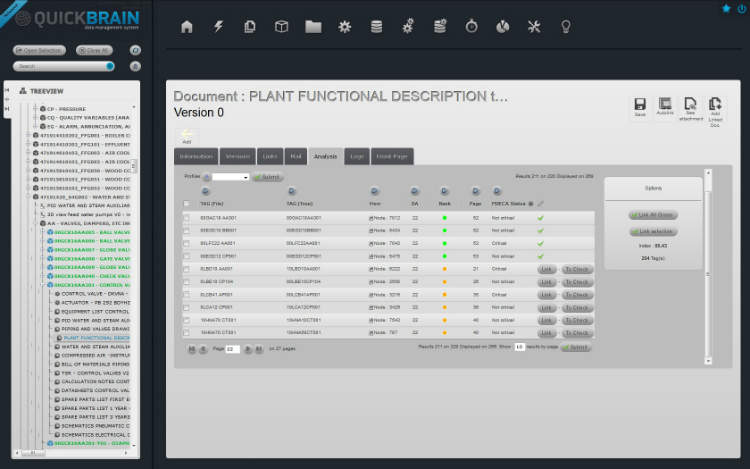Viewport: 750px width, 469px height.
Task: Click the filter button above TAG (Tree) column
Action: tap(292, 191)
